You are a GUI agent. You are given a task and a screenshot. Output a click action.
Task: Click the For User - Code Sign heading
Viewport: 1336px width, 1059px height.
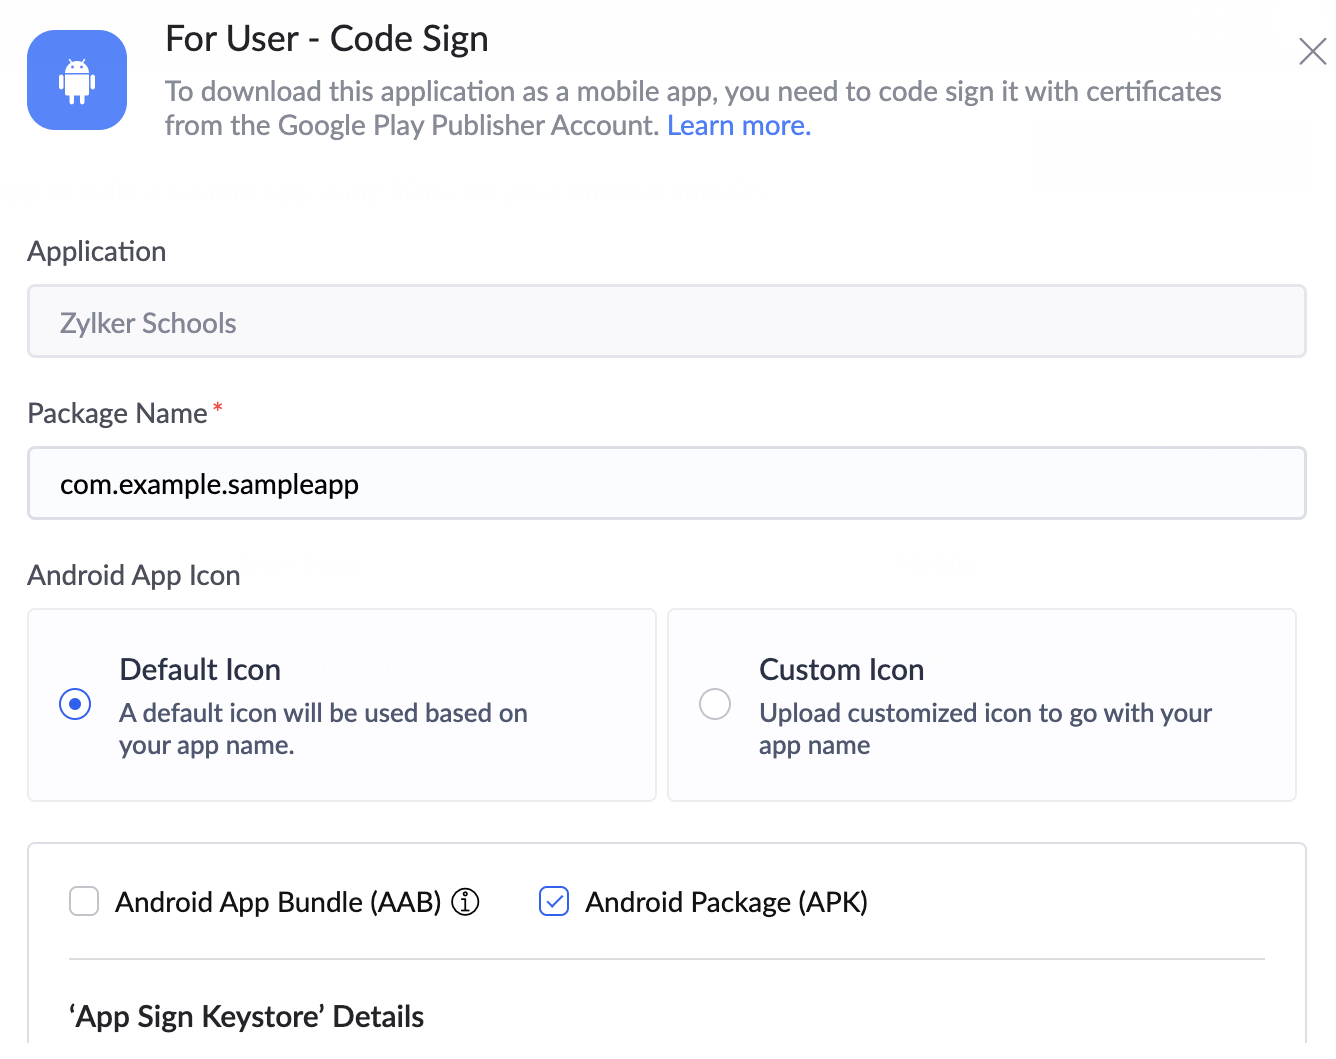tap(327, 39)
